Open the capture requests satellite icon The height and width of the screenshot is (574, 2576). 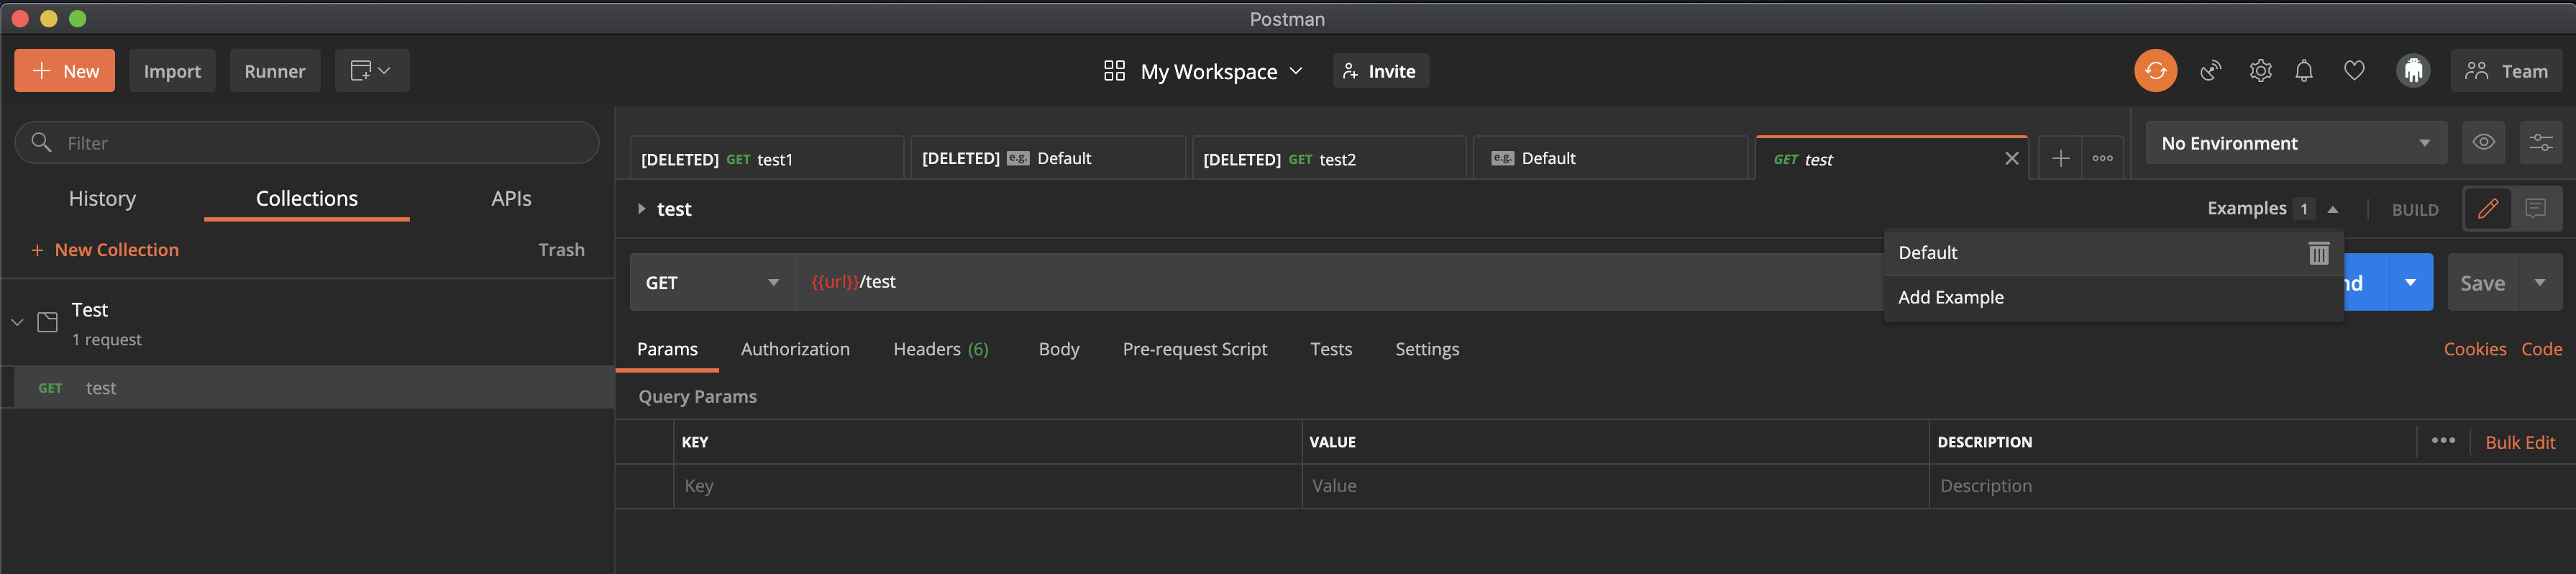point(2210,71)
